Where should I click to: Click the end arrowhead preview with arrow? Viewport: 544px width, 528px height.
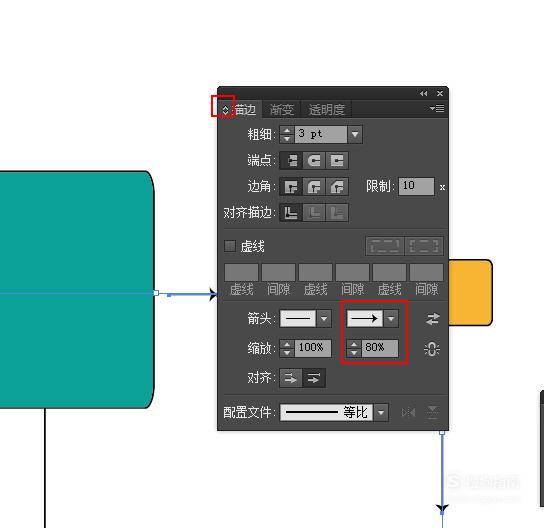[x=365, y=318]
